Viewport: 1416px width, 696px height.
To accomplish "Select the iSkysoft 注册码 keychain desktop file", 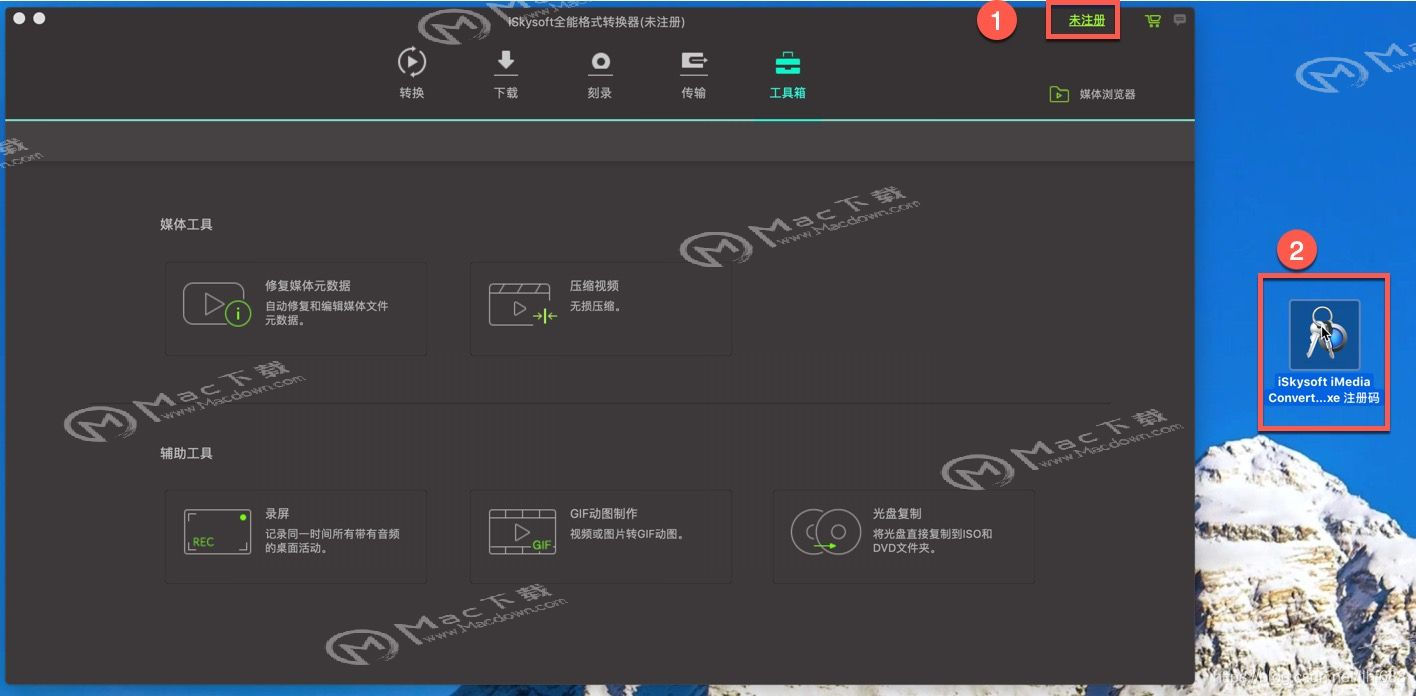I will (1324, 335).
